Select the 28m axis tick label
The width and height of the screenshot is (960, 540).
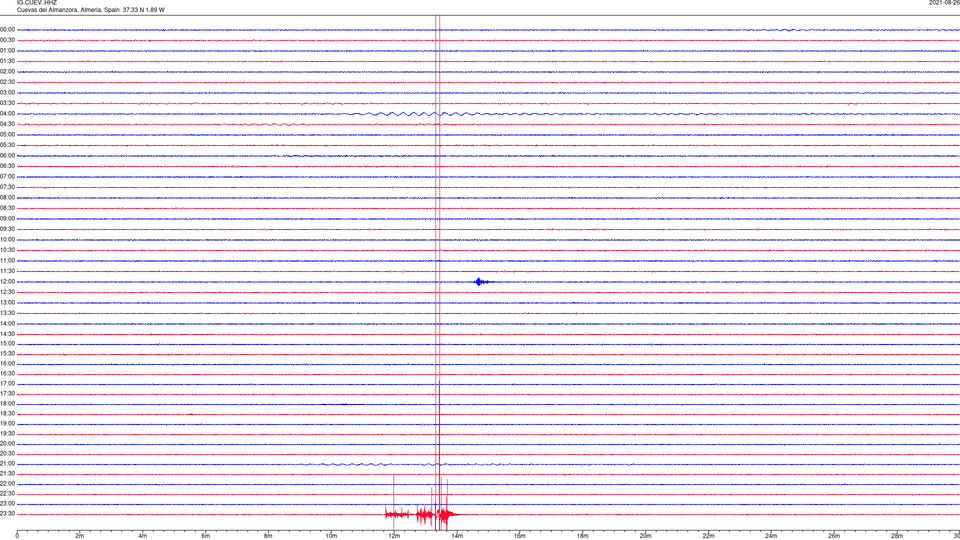[x=897, y=536]
